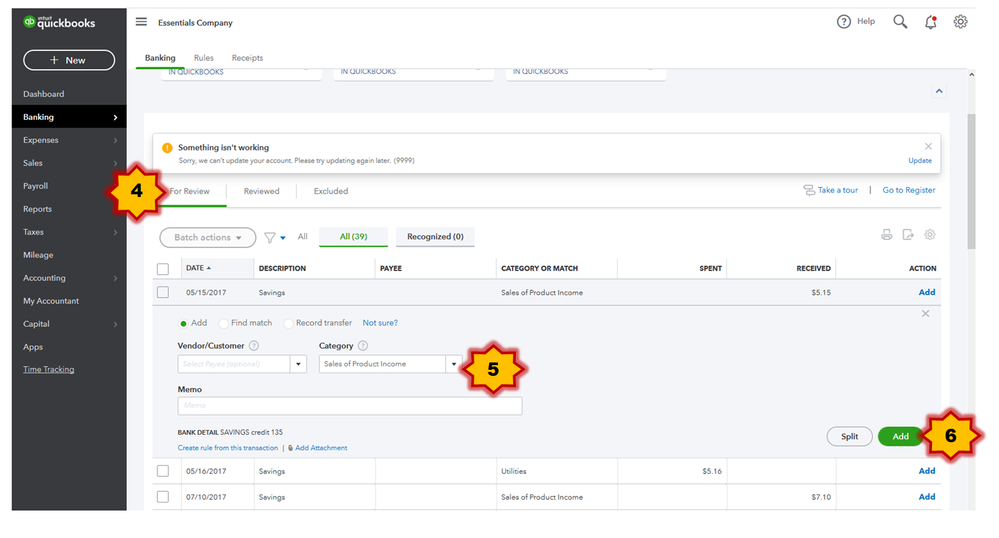The image size is (999, 538).
Task: Click Update link in alert
Action: point(920,161)
